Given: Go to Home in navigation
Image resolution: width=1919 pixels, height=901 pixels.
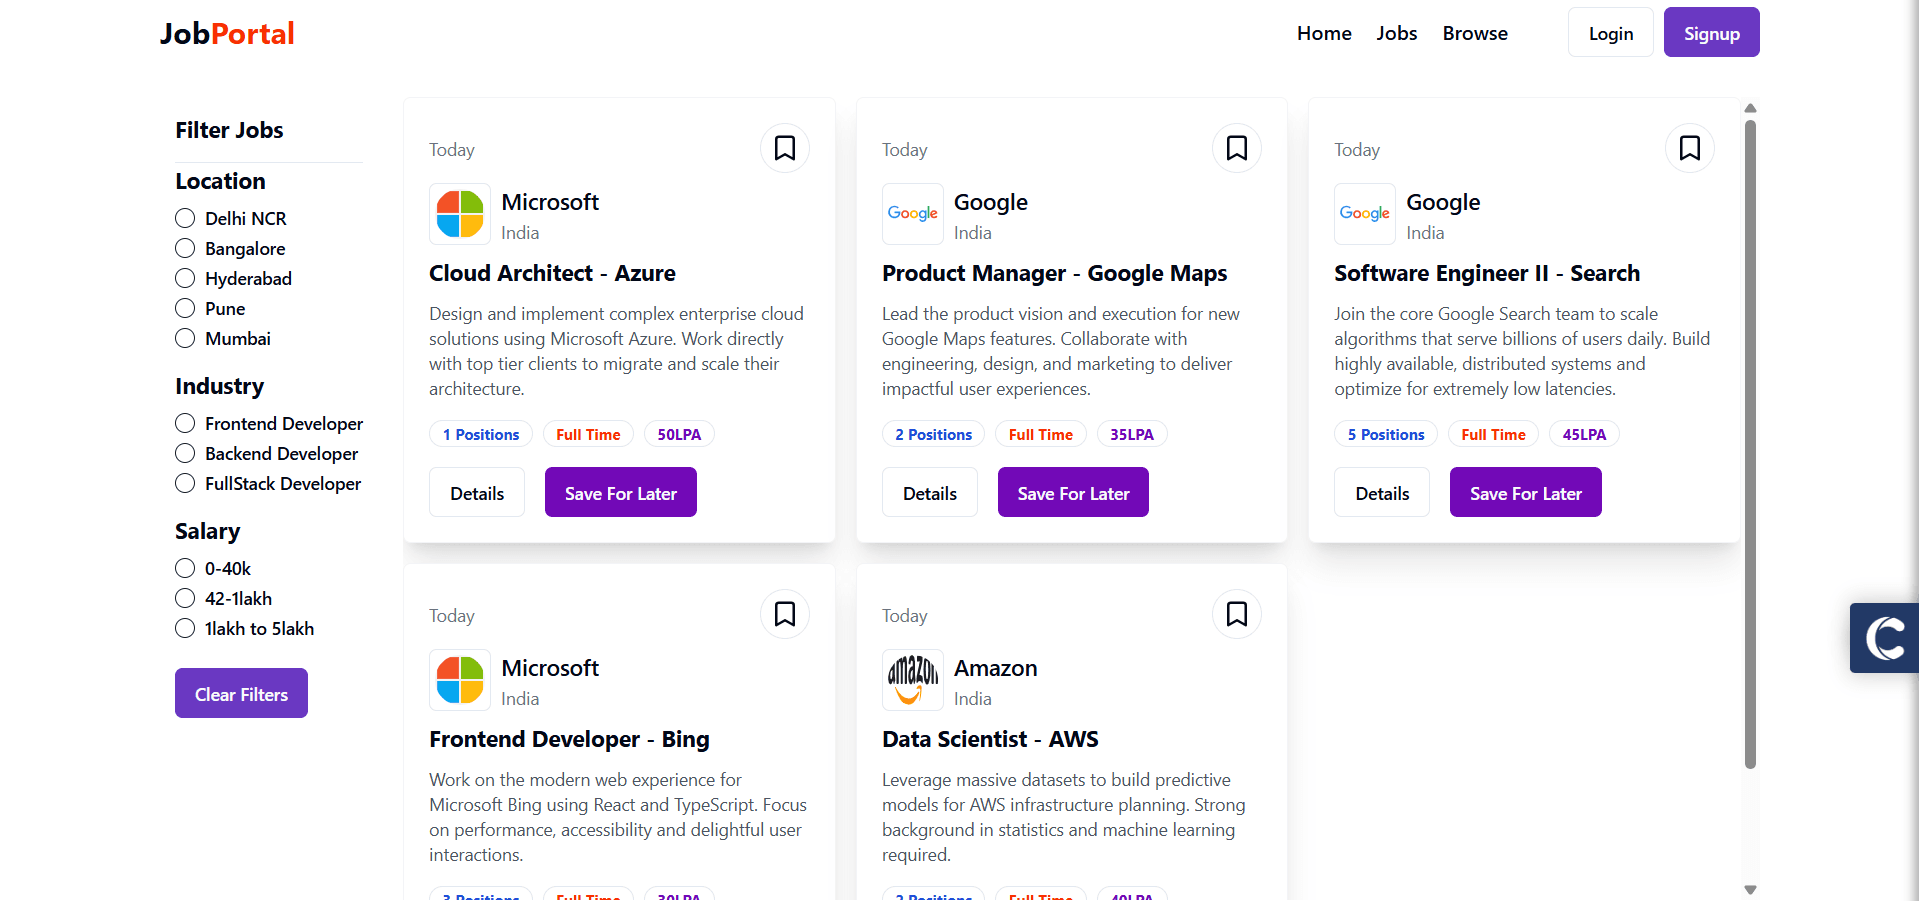Looking at the screenshot, I should tap(1324, 33).
